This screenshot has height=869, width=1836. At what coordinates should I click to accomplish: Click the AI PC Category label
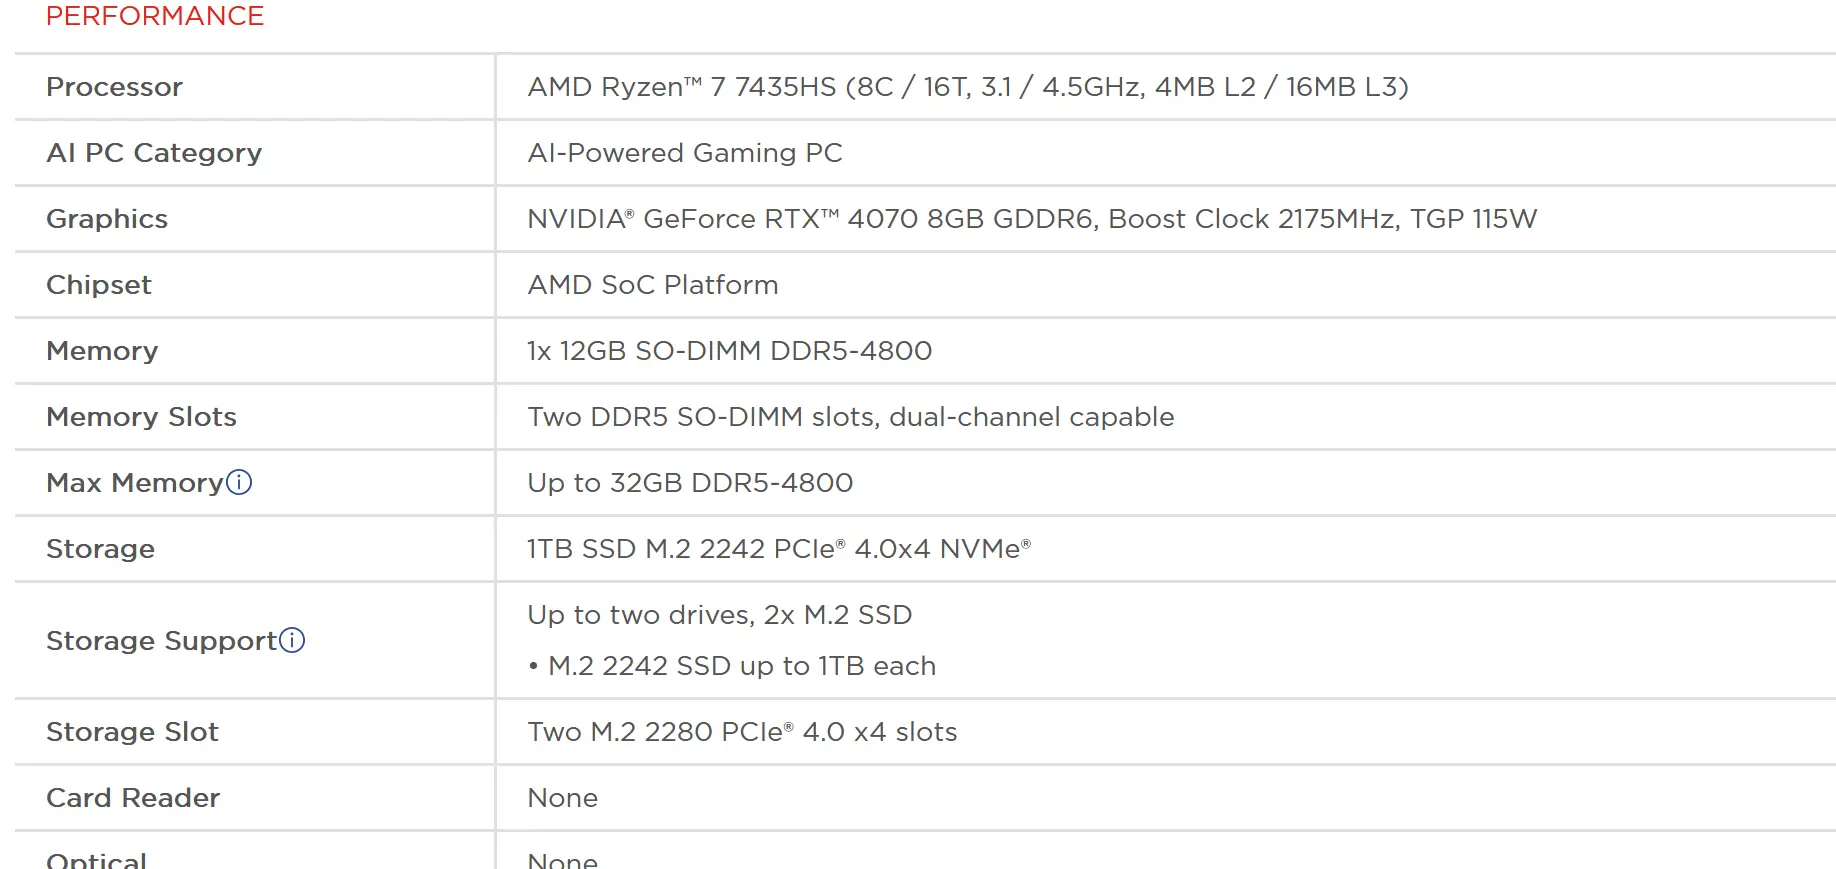pyautogui.click(x=154, y=153)
